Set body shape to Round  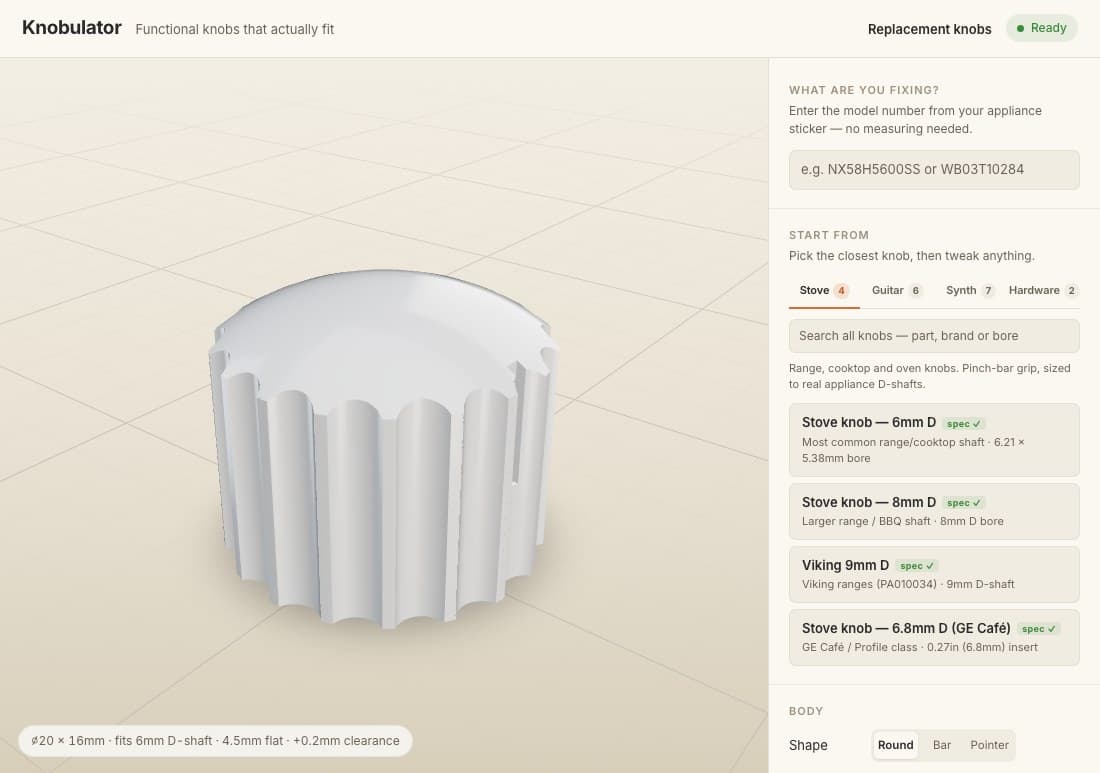(895, 745)
